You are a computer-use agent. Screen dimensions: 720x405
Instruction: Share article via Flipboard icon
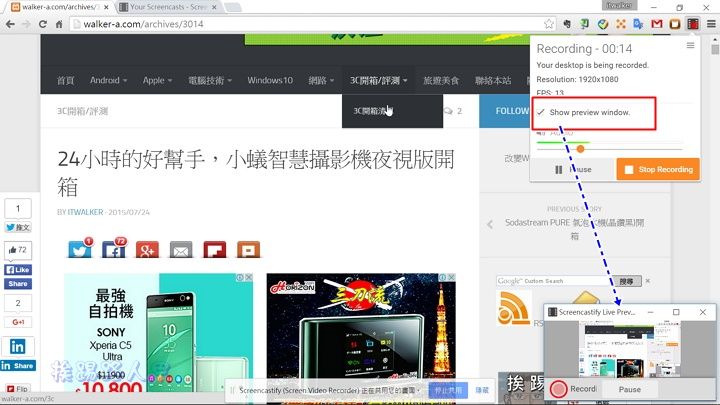click(214, 249)
